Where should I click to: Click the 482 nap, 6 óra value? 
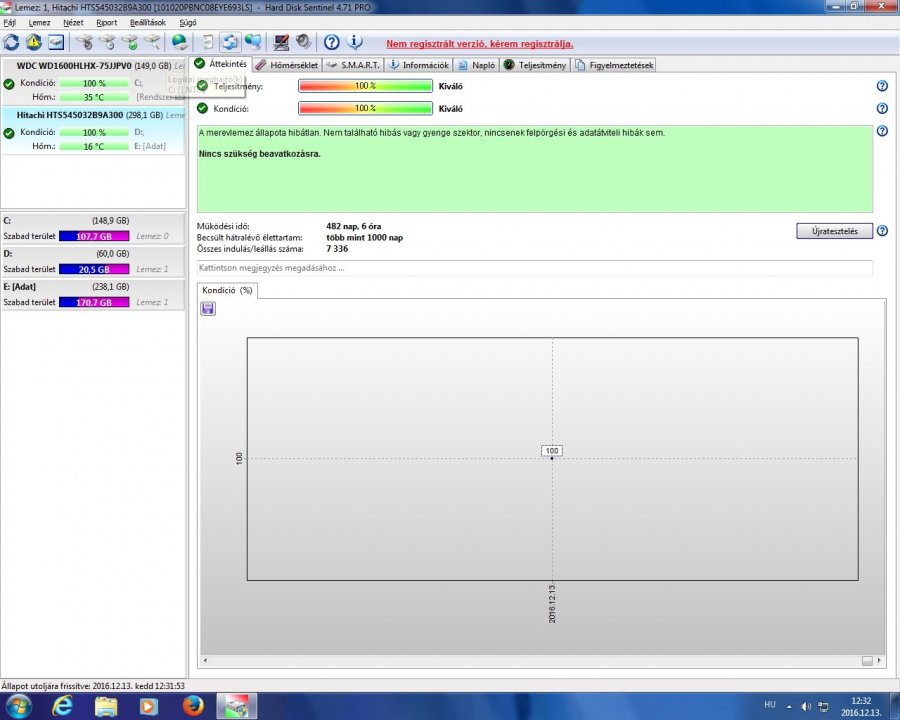(354, 226)
